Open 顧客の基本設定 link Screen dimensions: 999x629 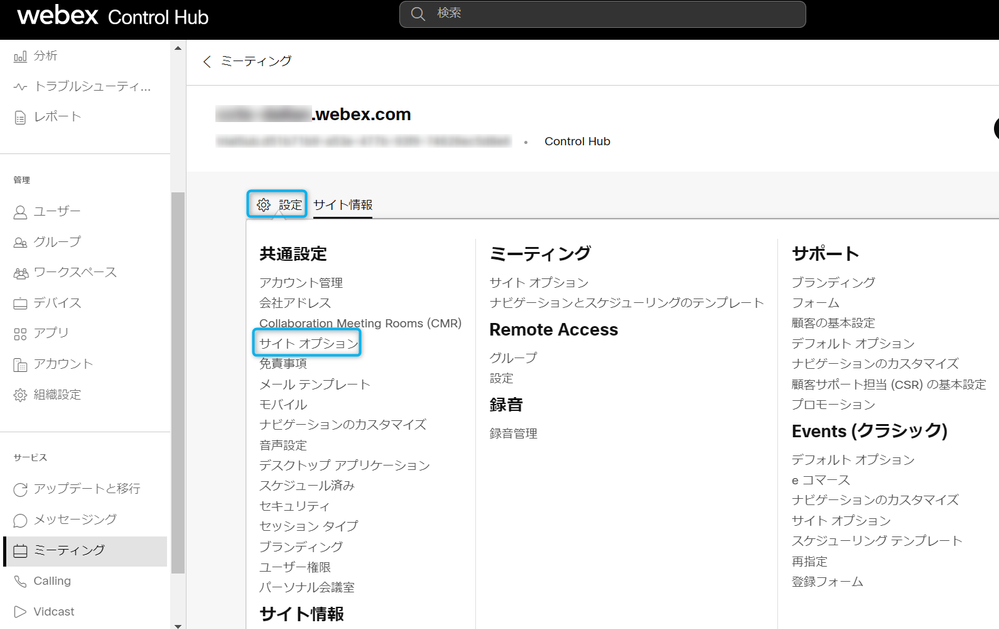click(833, 323)
